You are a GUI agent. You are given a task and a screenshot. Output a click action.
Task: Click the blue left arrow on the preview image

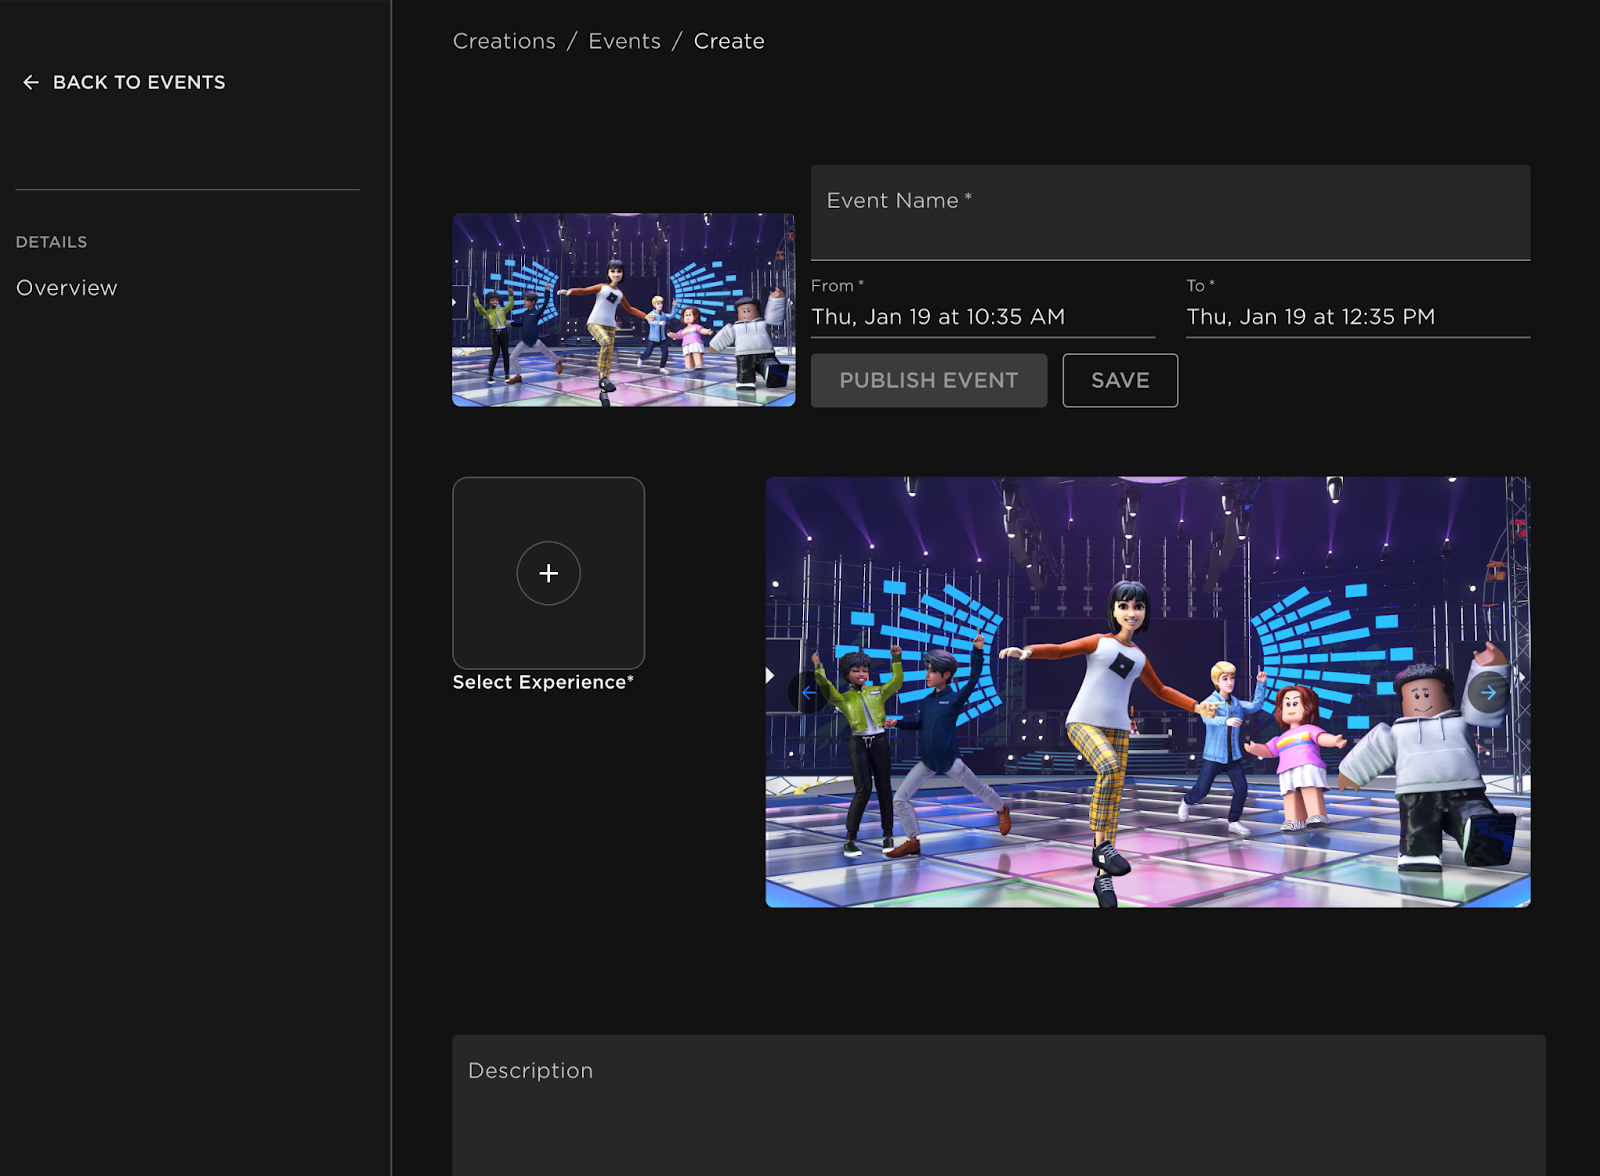click(x=810, y=692)
